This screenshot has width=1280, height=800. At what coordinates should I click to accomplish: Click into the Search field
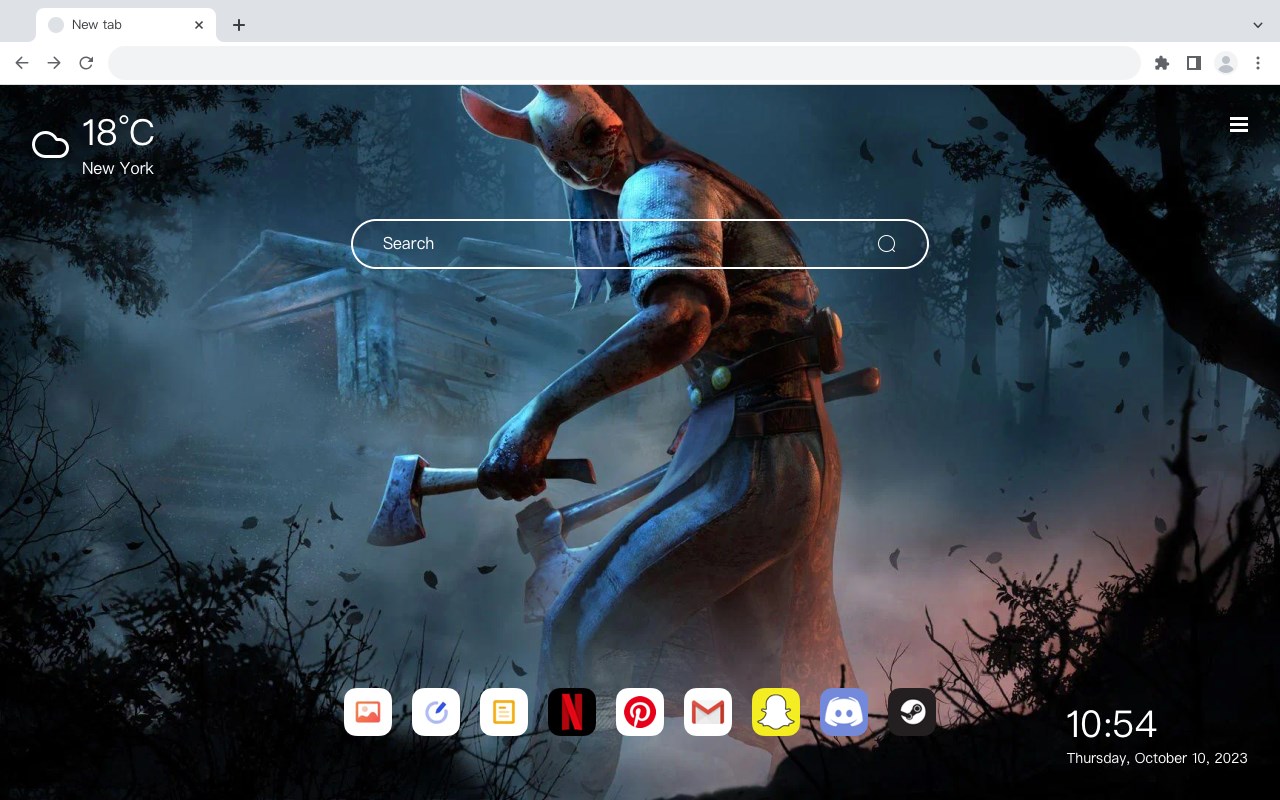tap(640, 244)
